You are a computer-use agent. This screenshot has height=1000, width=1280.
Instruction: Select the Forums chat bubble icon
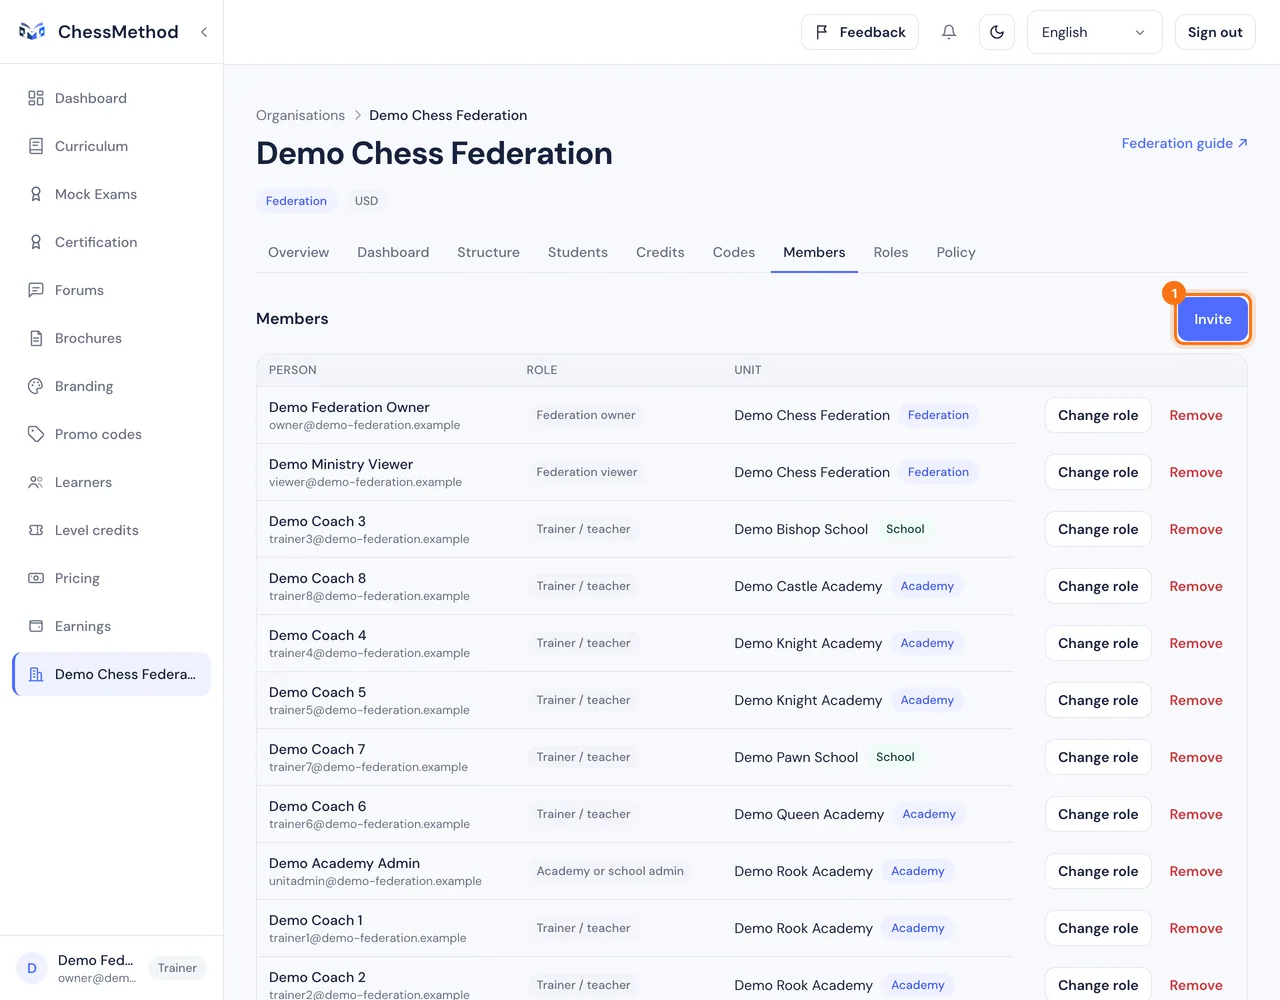[x=36, y=290]
